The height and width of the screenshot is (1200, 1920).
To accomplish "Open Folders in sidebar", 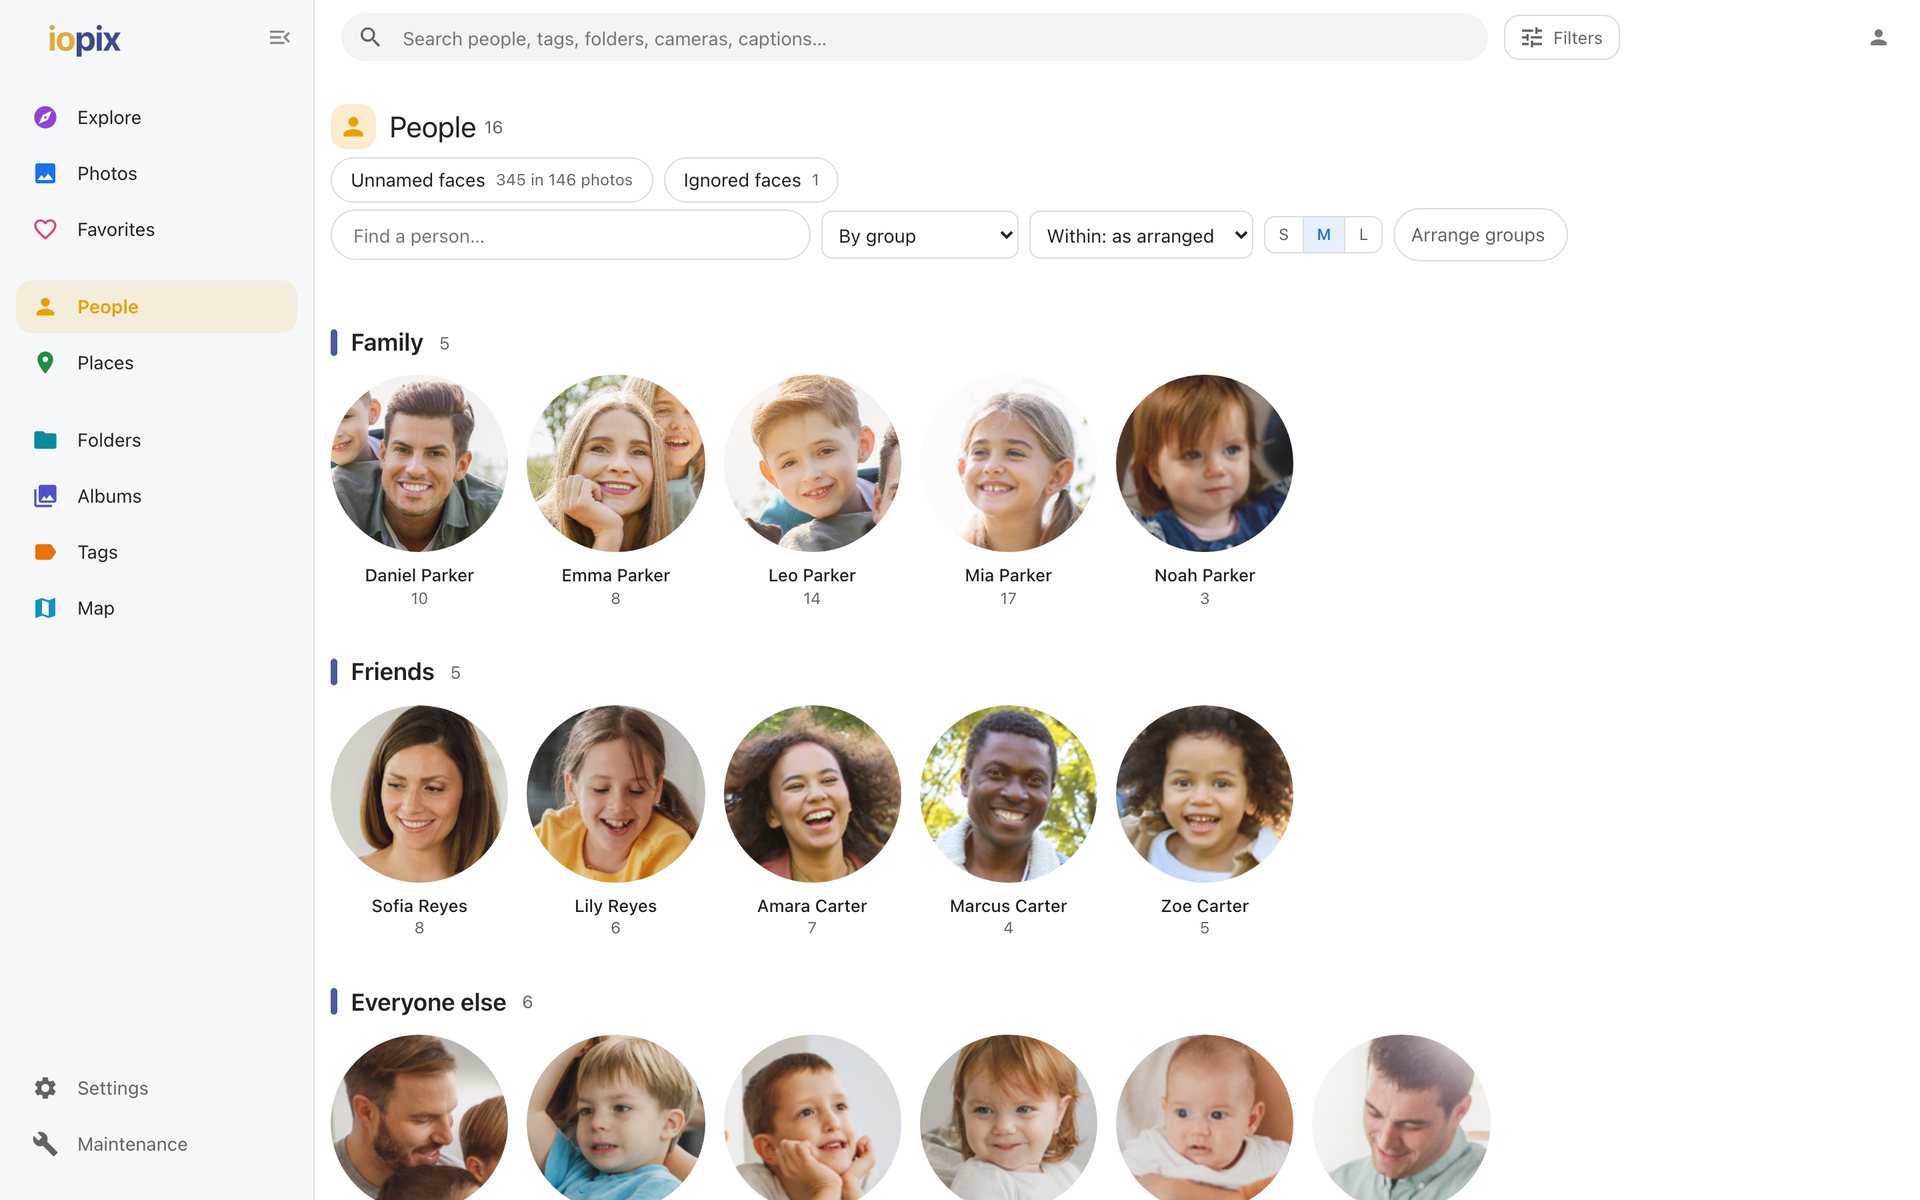I will click(x=156, y=440).
